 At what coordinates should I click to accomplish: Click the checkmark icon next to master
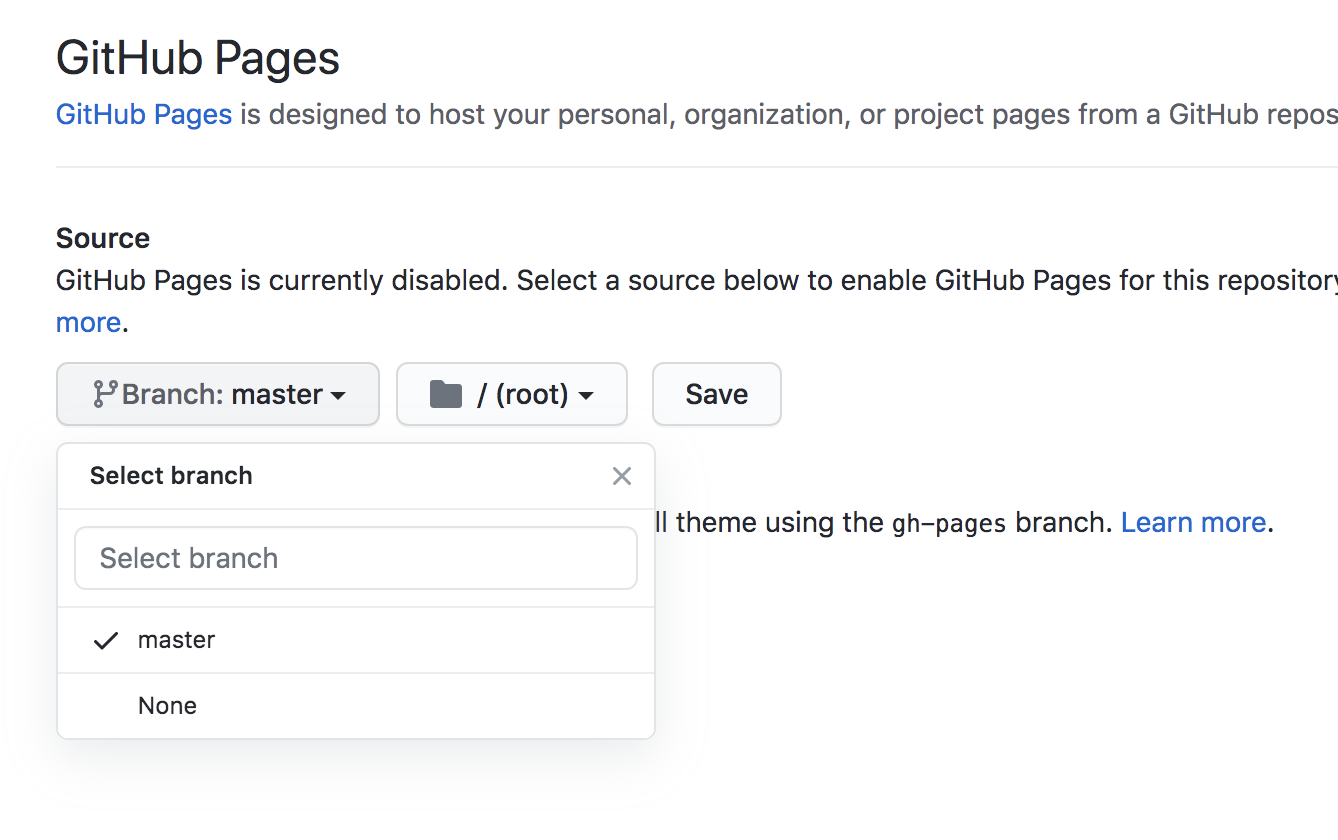coord(106,640)
